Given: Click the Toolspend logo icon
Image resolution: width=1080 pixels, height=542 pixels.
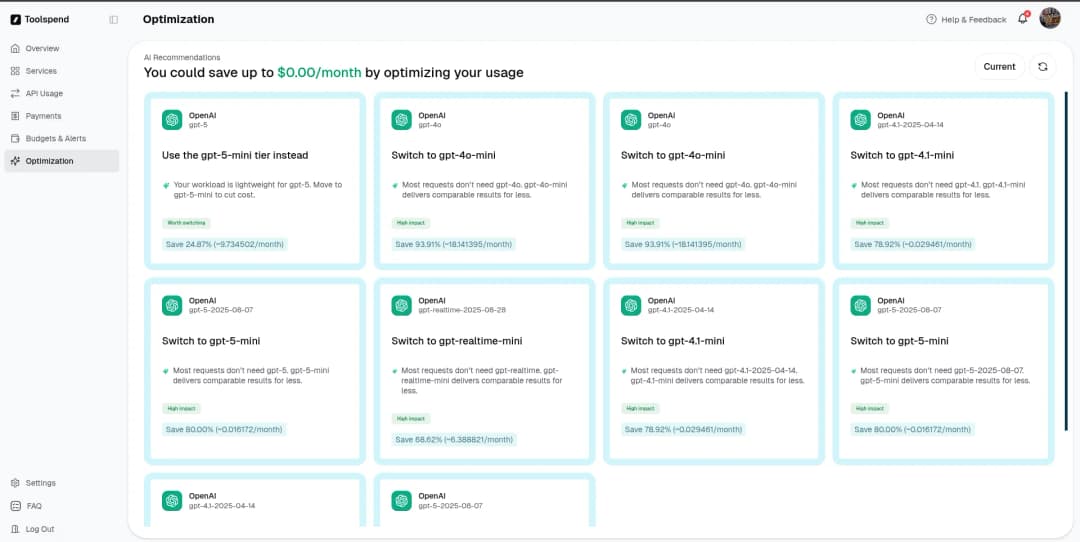Looking at the screenshot, I should [x=15, y=19].
